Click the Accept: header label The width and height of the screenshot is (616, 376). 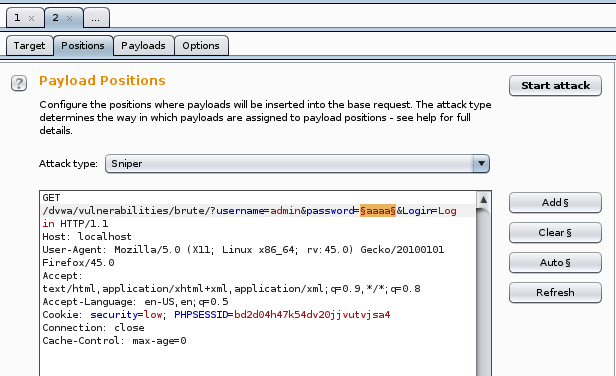coord(62,275)
